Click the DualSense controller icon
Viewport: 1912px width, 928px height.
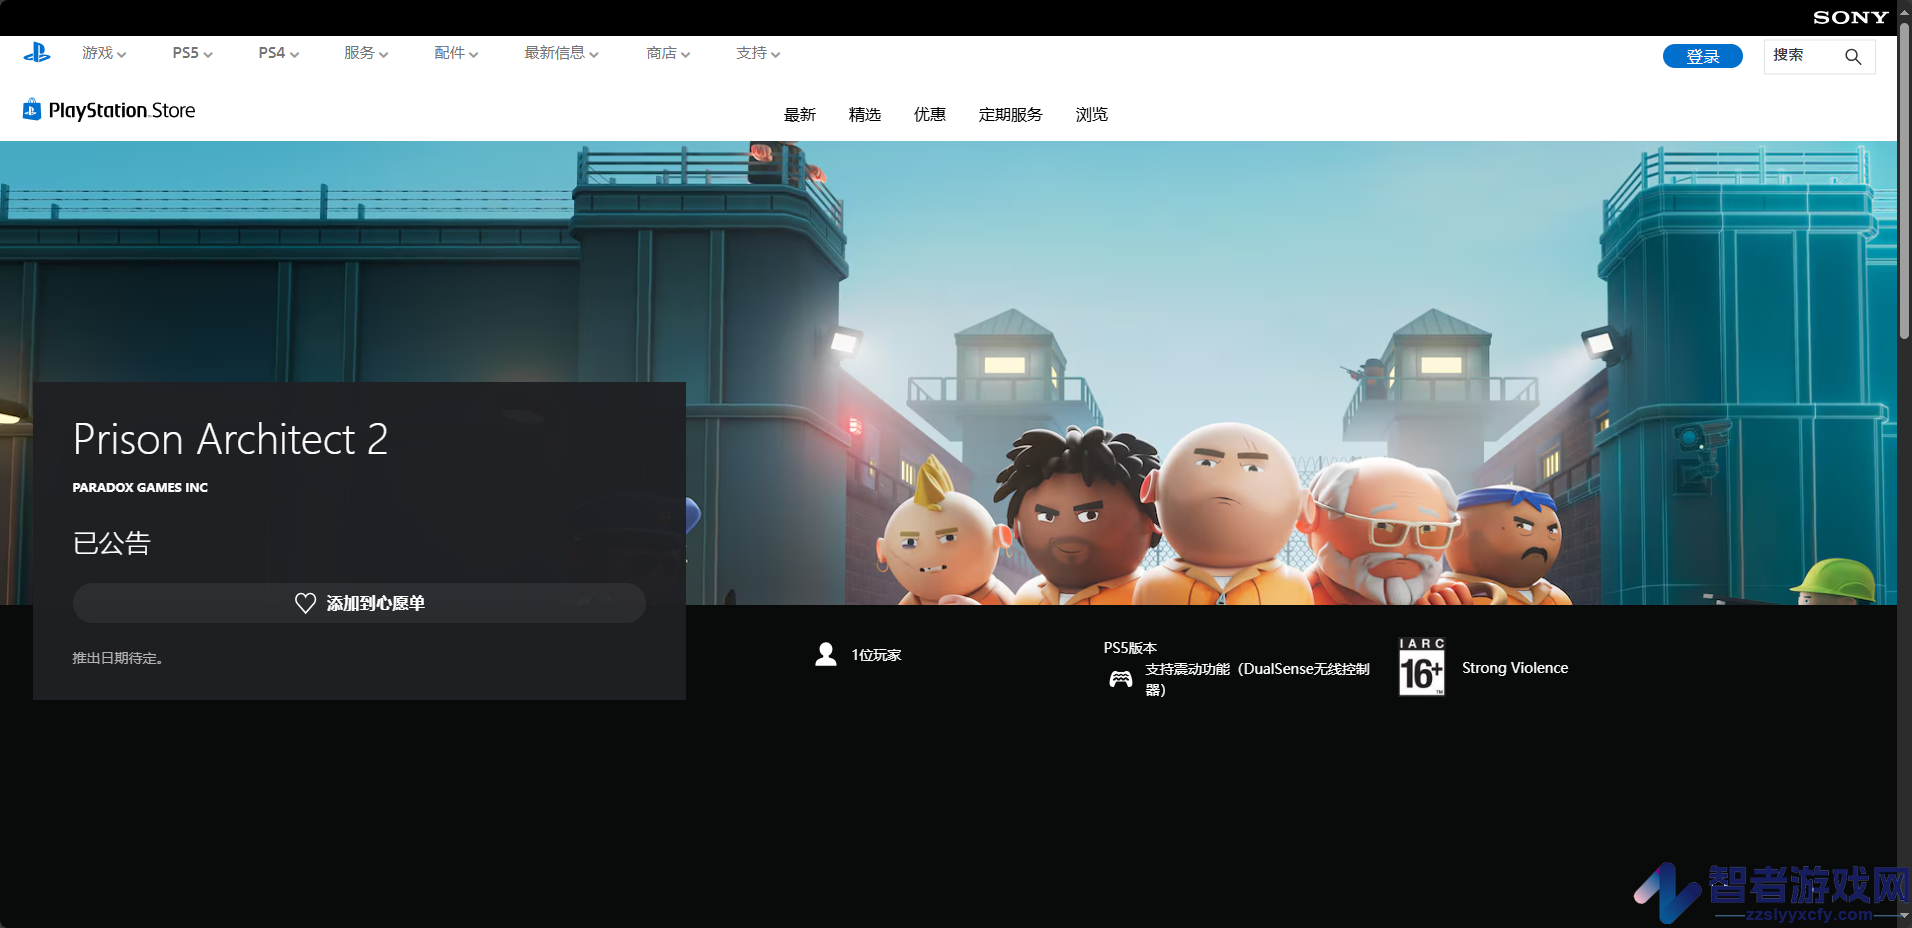click(x=1121, y=679)
